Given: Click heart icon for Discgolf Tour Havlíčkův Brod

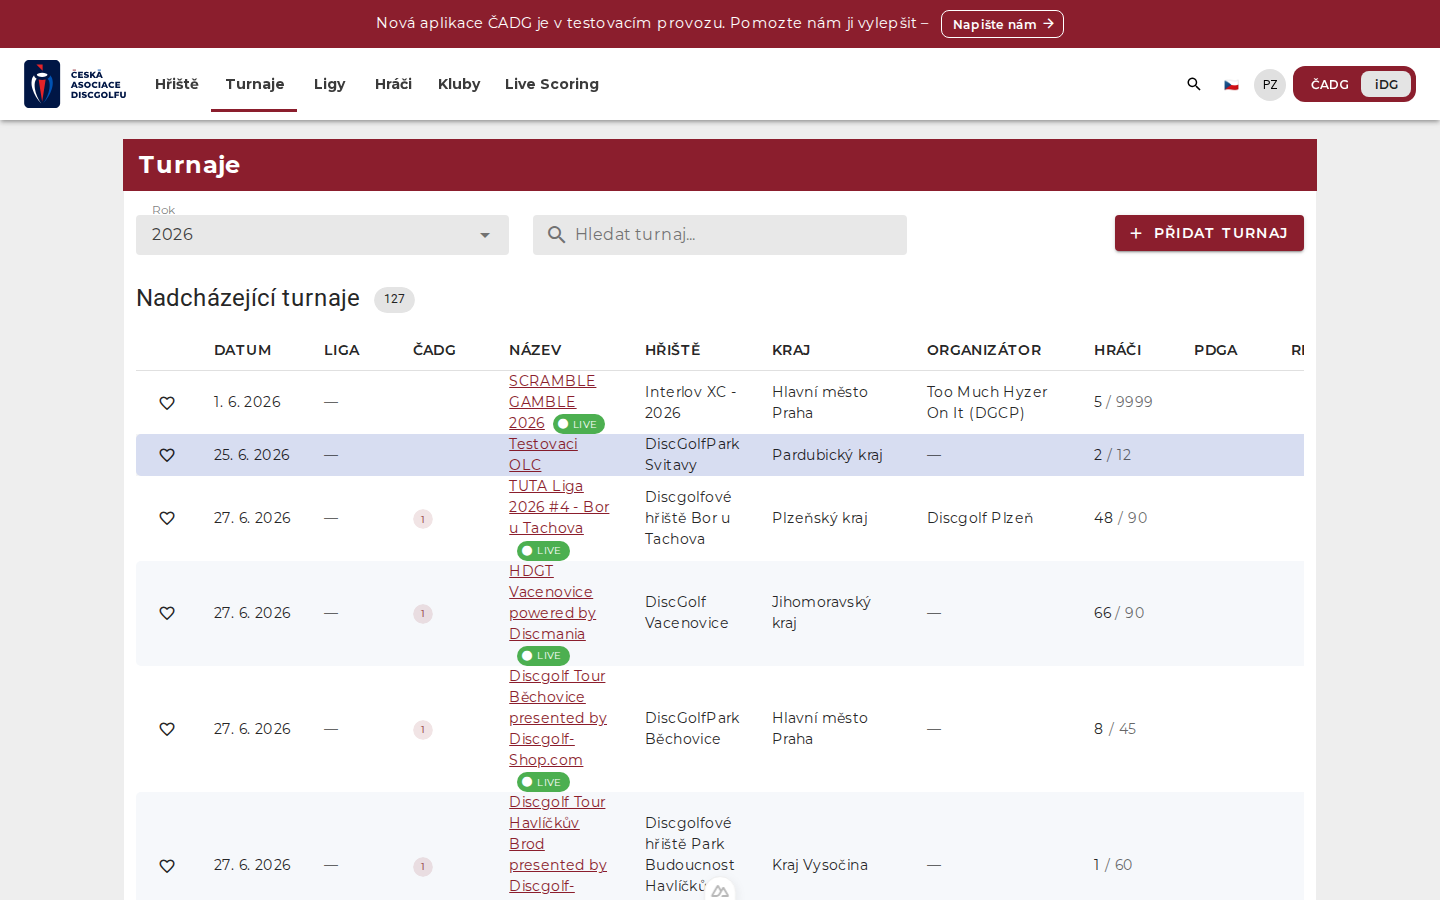Looking at the screenshot, I should coord(167,866).
